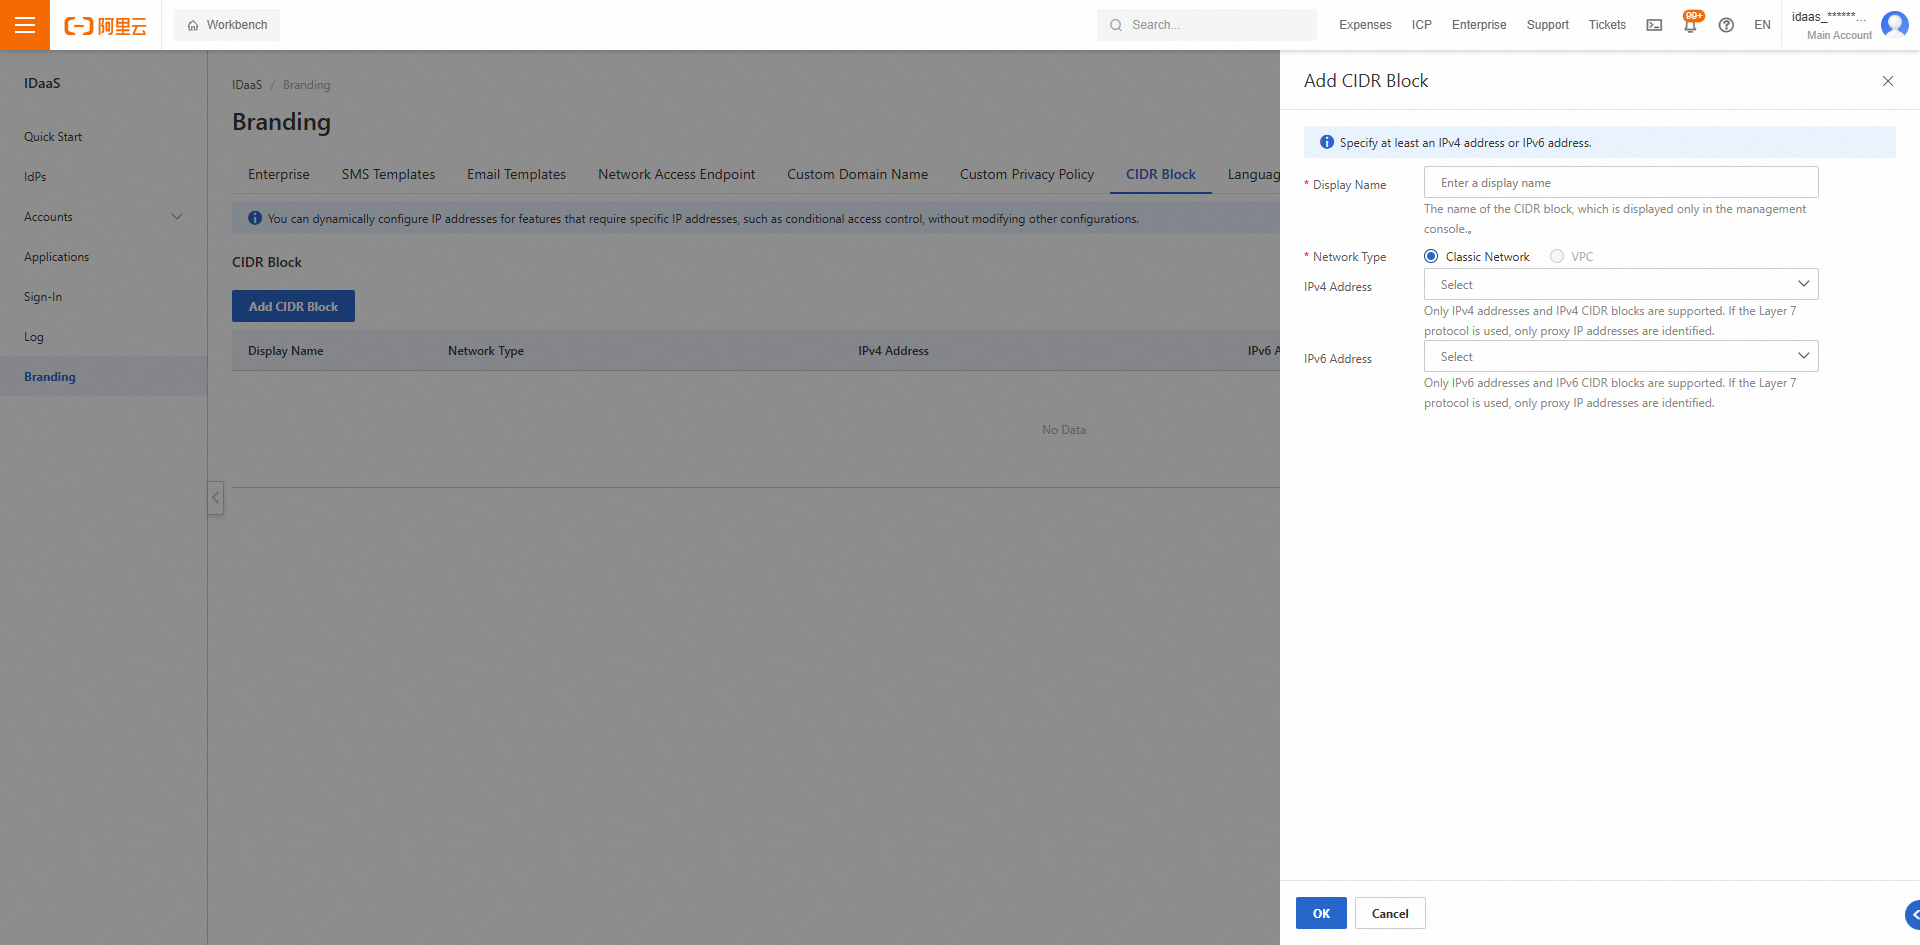Click the Add CIDR Block button

293,306
